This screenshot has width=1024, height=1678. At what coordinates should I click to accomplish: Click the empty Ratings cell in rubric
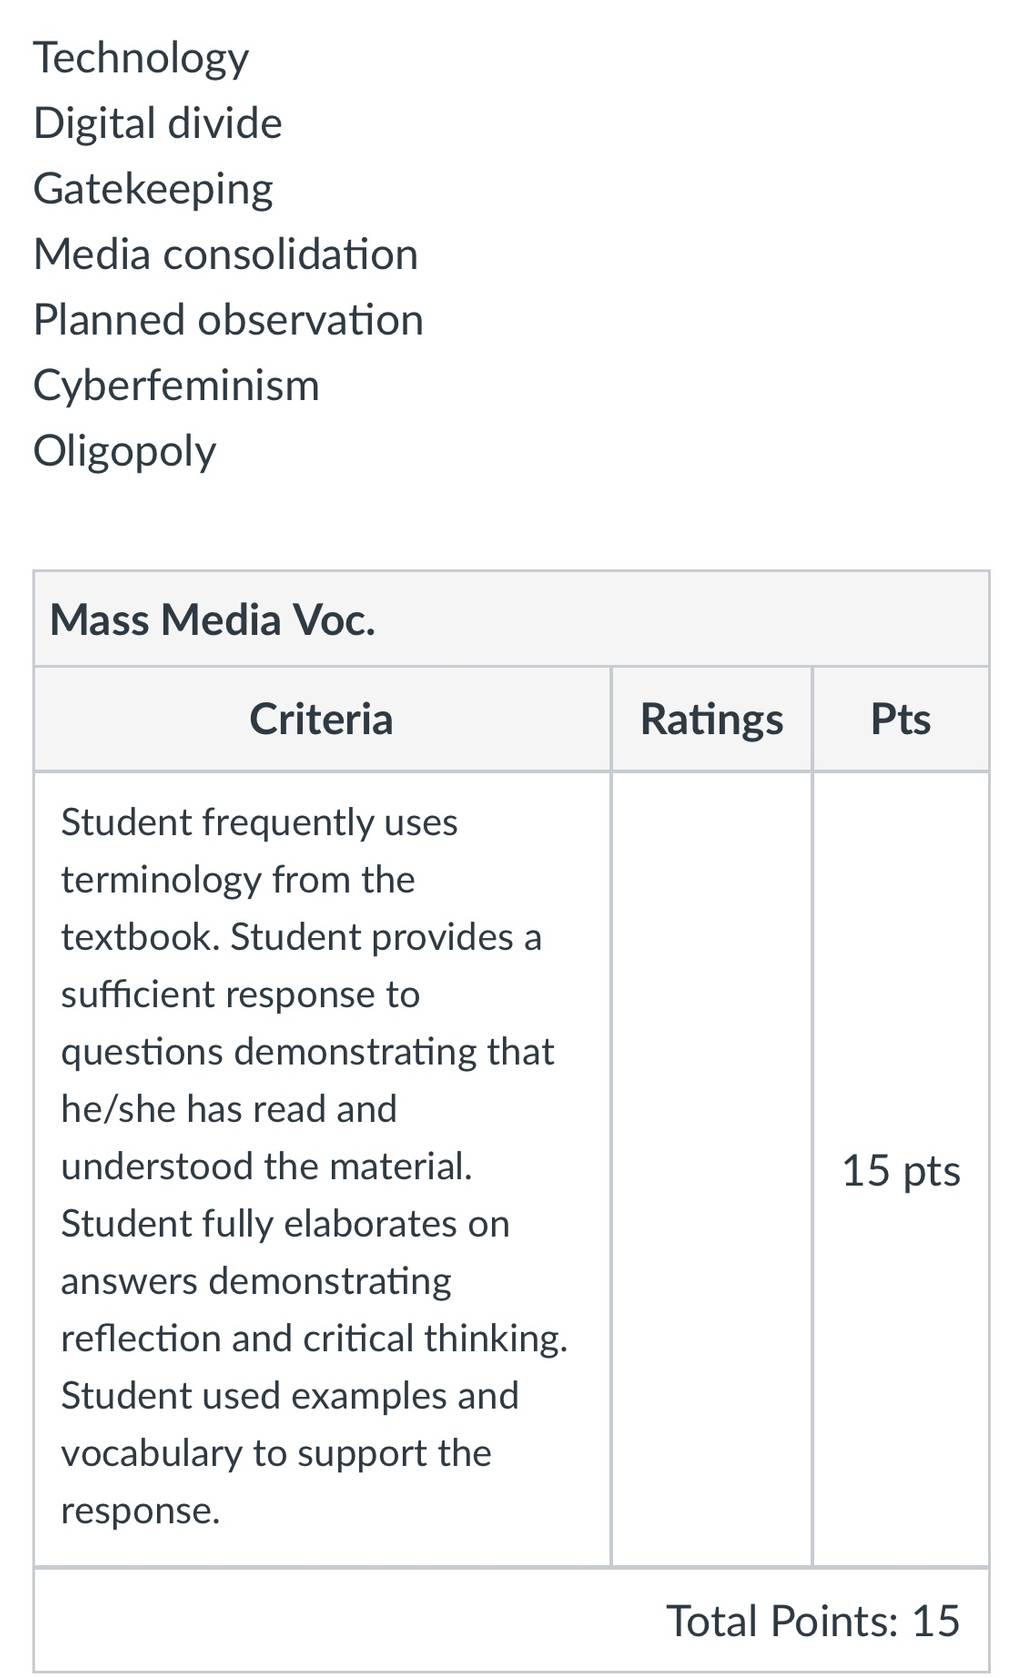pyautogui.click(x=712, y=1168)
